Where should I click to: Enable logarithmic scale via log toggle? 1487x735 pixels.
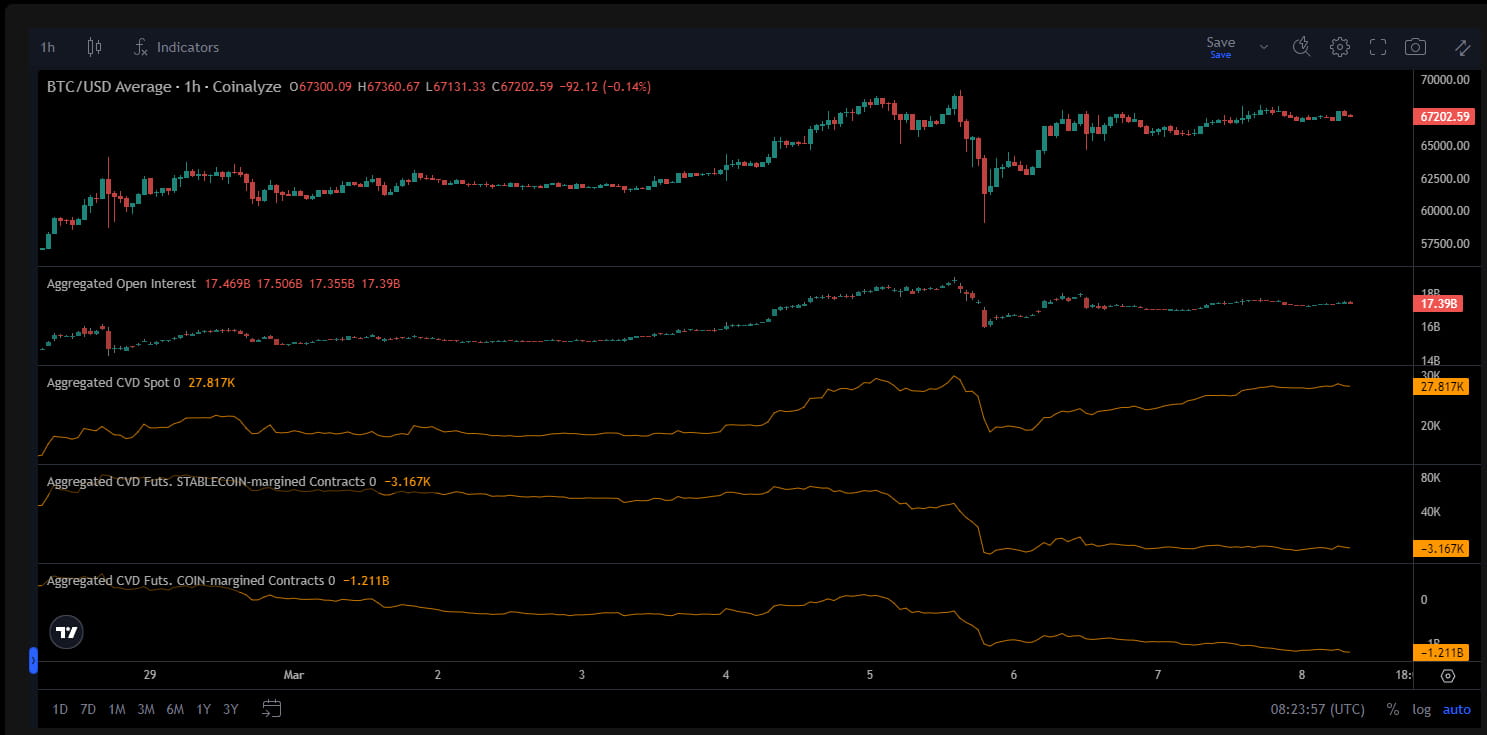click(1421, 709)
